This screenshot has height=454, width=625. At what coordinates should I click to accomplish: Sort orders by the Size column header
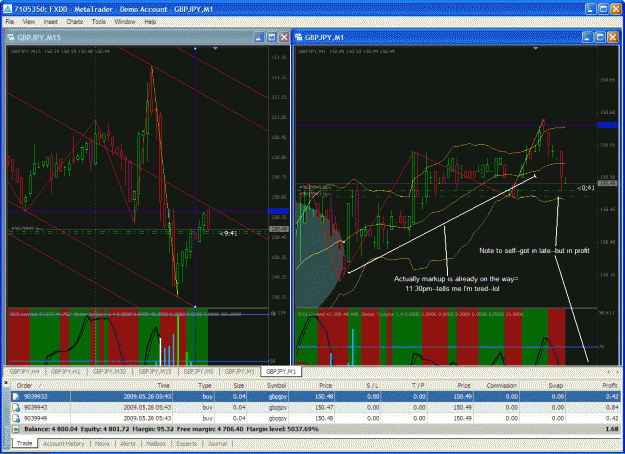[x=238, y=385]
